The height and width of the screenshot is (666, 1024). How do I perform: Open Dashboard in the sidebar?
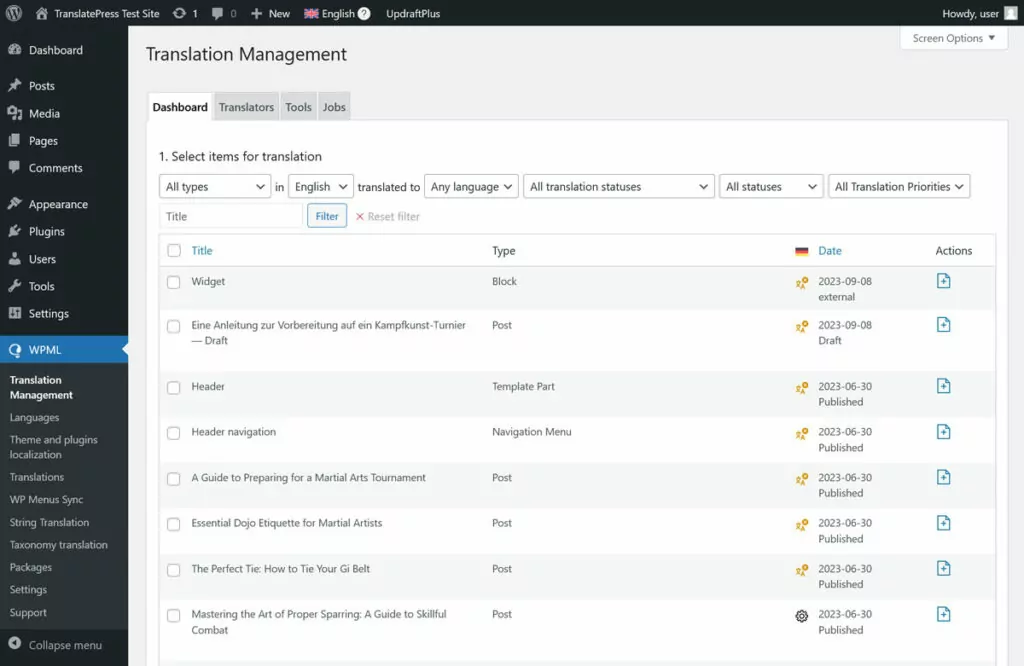click(56, 50)
